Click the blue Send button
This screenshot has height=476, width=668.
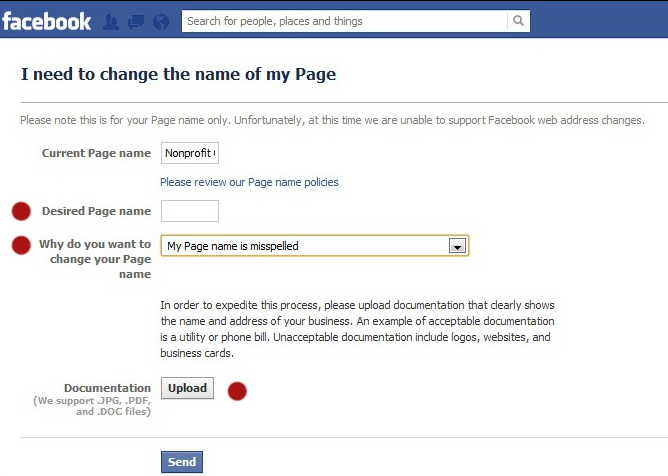182,462
